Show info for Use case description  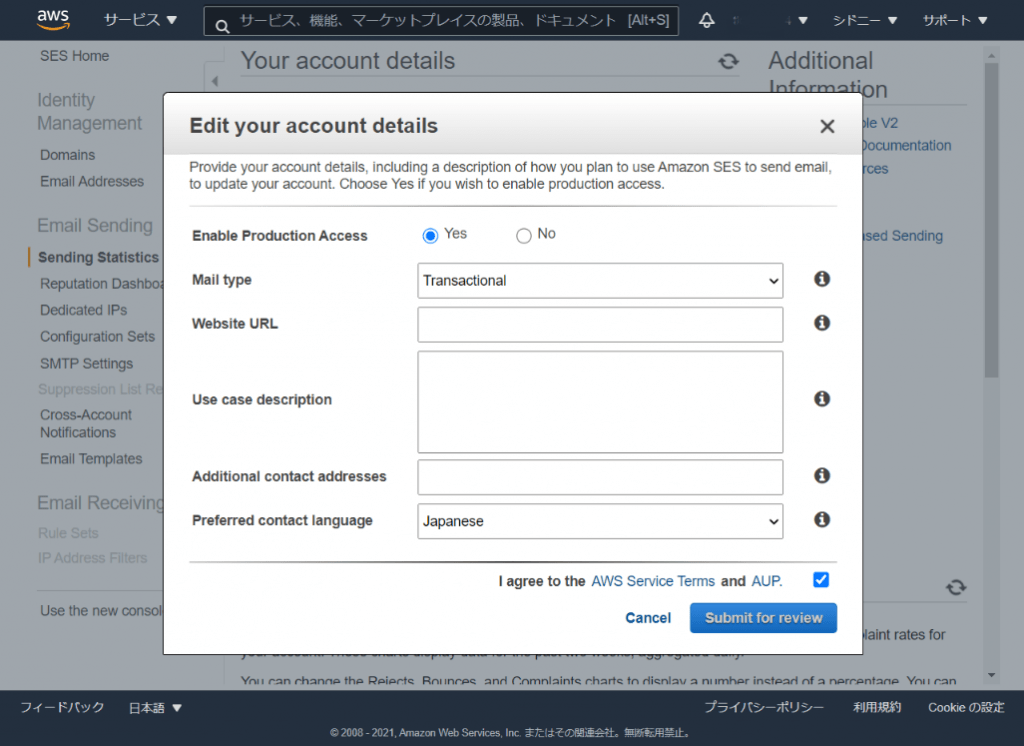(x=822, y=398)
